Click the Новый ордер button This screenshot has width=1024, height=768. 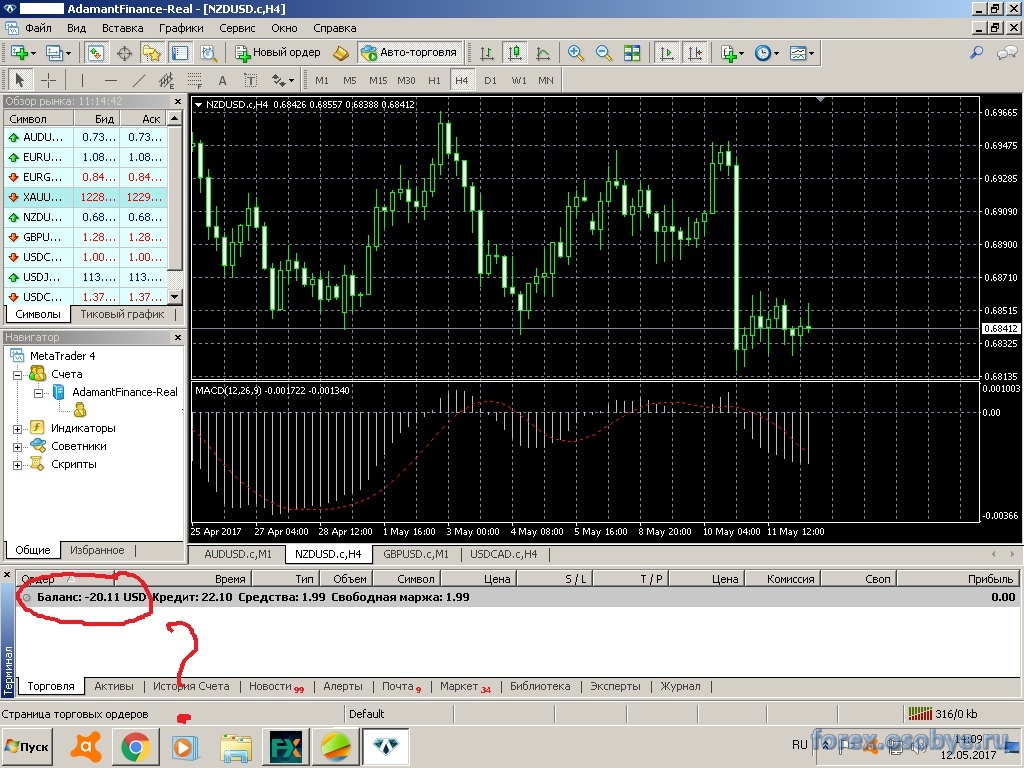click(278, 53)
